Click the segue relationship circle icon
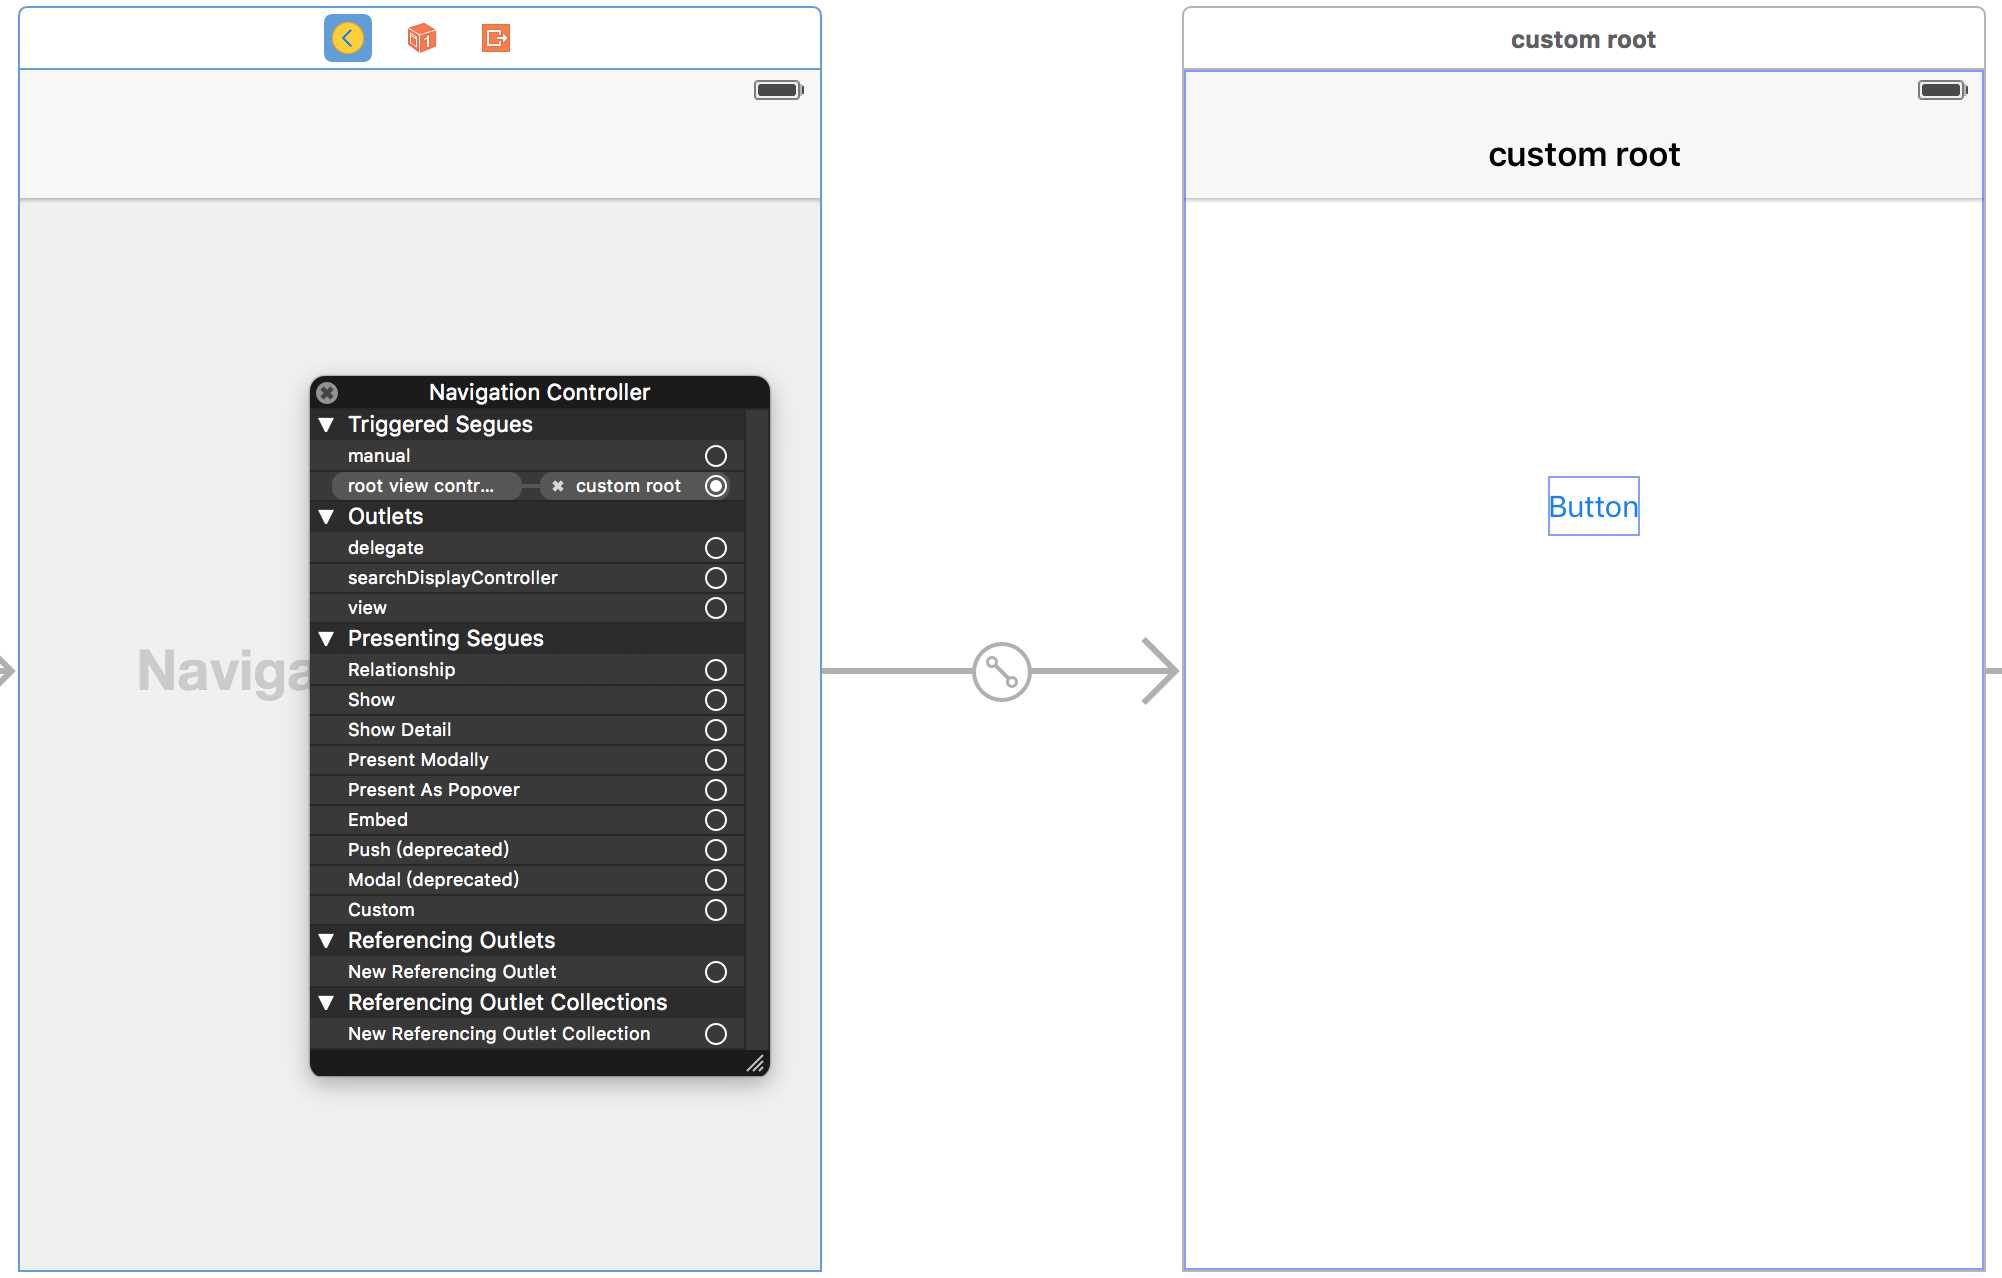This screenshot has width=2002, height=1278. point(1001,671)
